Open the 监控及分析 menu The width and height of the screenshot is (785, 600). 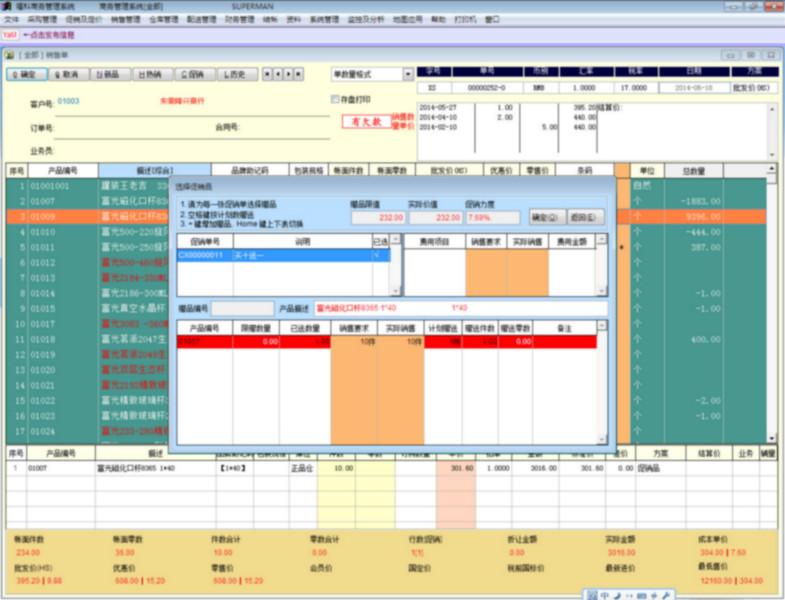pos(366,20)
